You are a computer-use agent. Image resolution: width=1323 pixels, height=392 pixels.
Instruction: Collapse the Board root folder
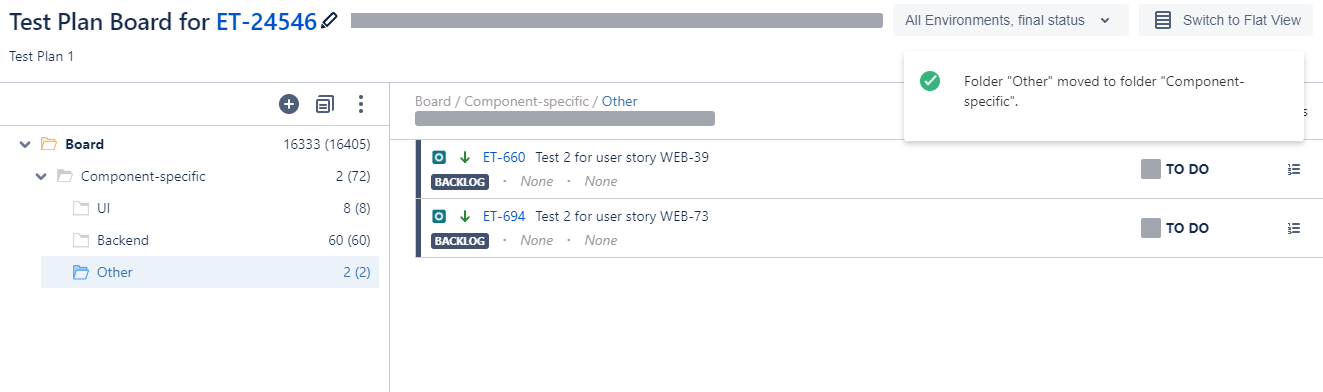pos(25,145)
